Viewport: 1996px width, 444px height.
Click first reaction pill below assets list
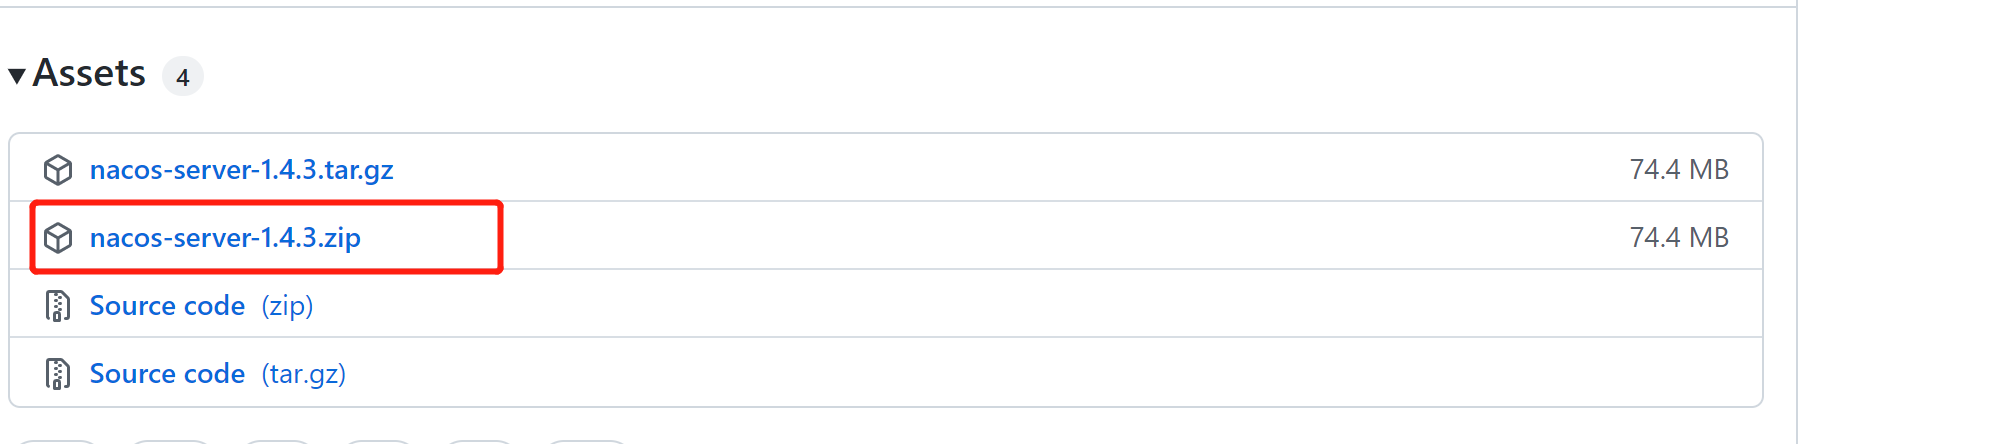[58, 441]
